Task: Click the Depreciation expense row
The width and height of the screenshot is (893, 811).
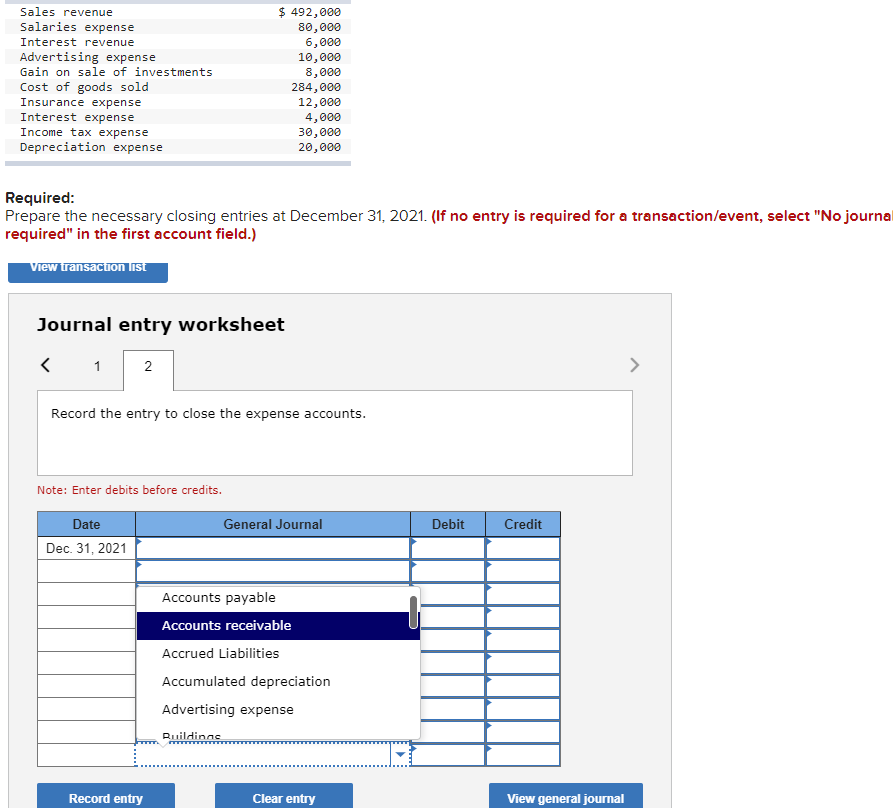Action: 178,147
